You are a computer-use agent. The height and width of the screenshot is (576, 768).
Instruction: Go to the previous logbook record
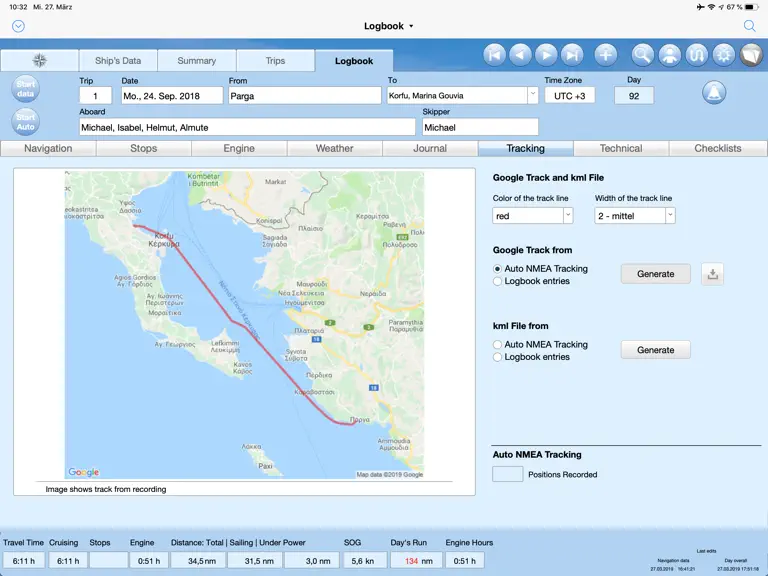(x=520, y=55)
